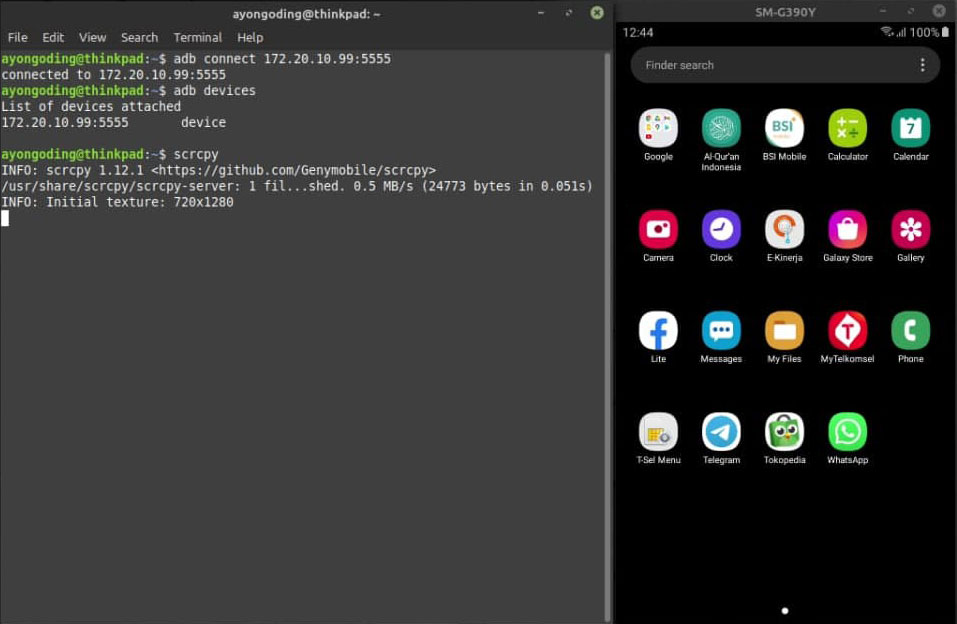Image resolution: width=957 pixels, height=624 pixels.
Task: Minimize the SM-G390Y scrcpy window
Action: tap(883, 11)
